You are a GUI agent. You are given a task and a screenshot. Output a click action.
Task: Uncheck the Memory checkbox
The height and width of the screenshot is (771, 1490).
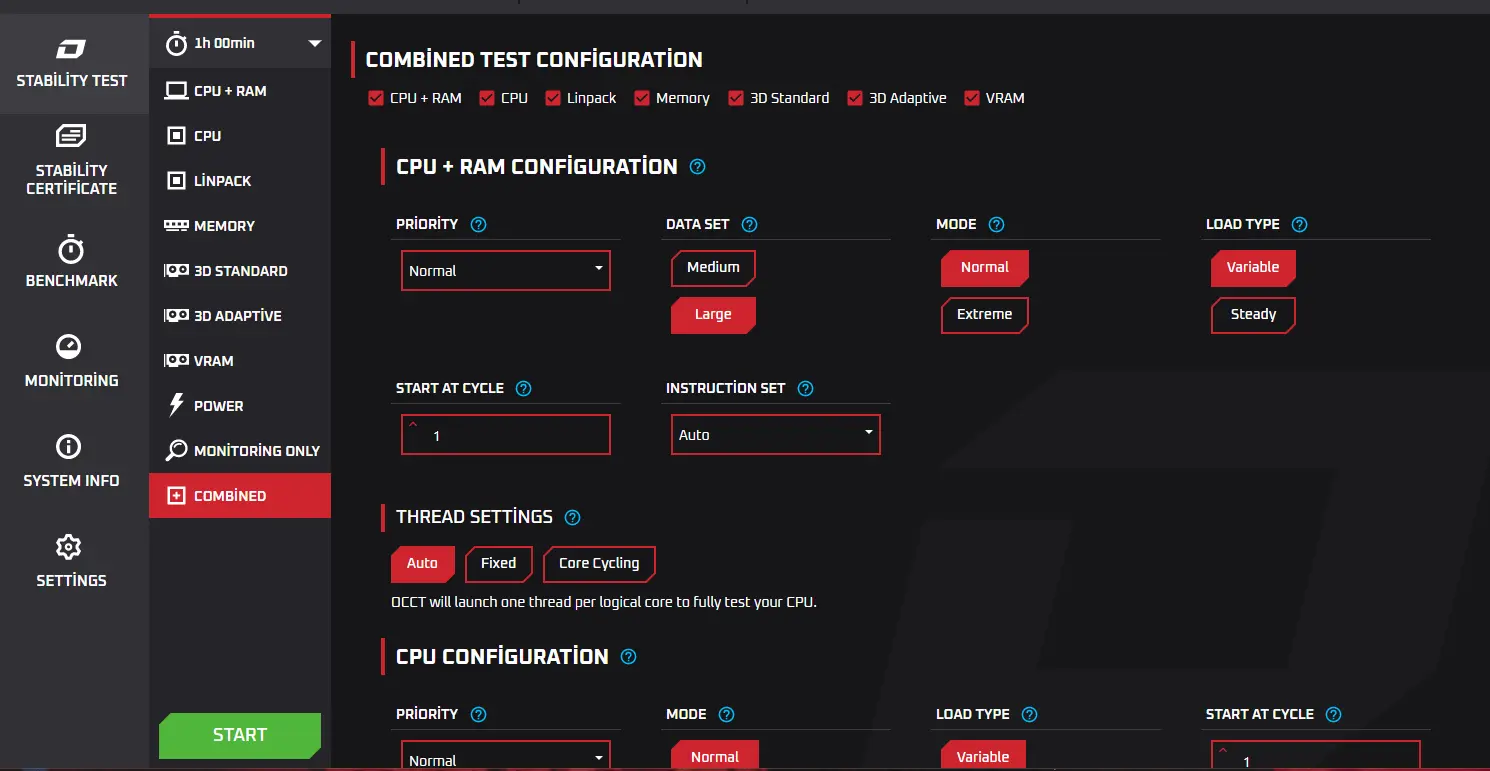642,98
